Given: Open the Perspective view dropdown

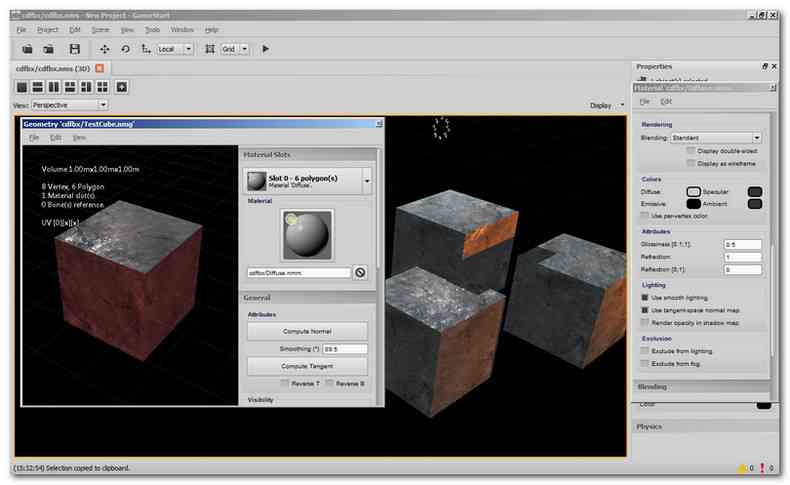Looking at the screenshot, I should point(70,105).
